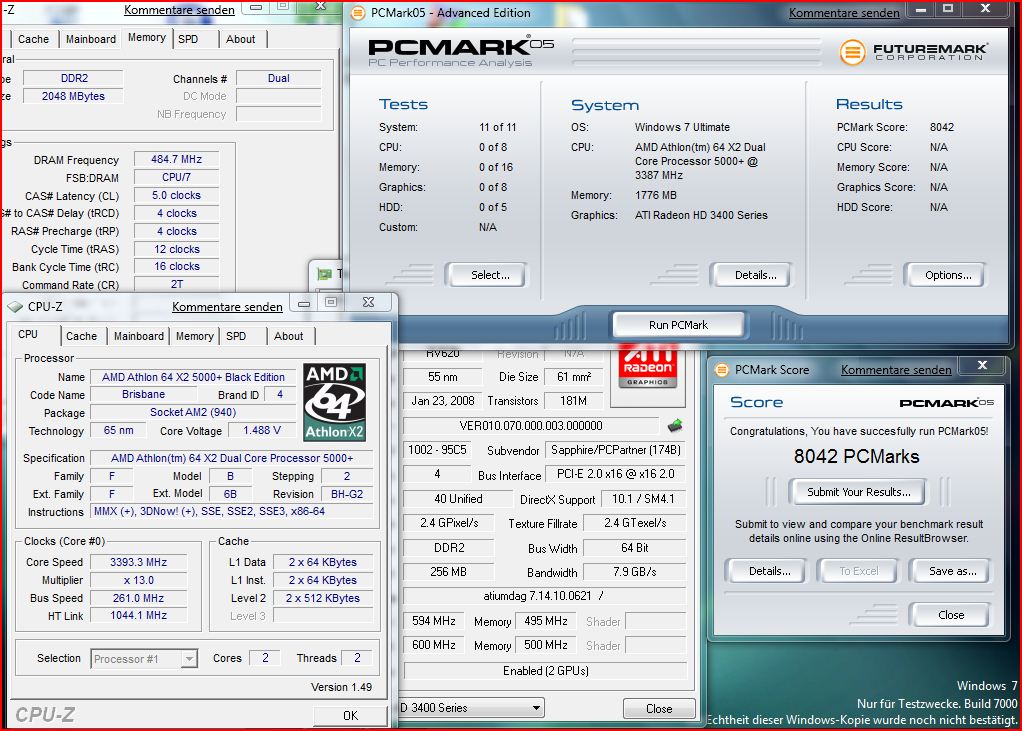
Task: Select Mainboard tab in back CPU-Z window
Action: pyautogui.click(x=91, y=39)
